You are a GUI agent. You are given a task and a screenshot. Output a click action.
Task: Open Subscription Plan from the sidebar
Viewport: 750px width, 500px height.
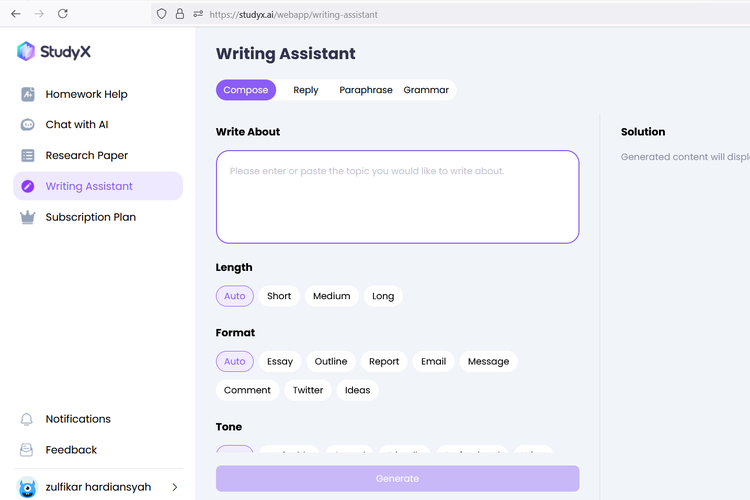pyautogui.click(x=98, y=217)
